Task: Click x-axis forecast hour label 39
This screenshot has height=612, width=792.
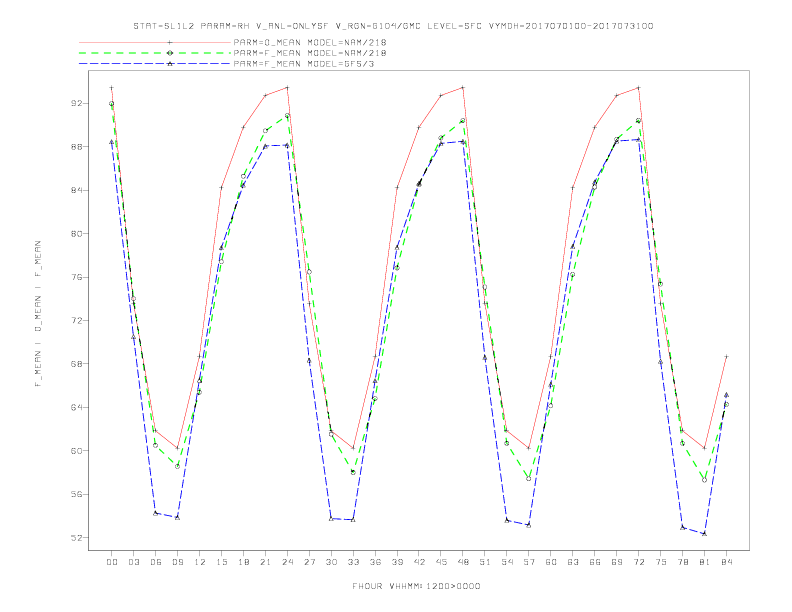Action: pyautogui.click(x=397, y=562)
